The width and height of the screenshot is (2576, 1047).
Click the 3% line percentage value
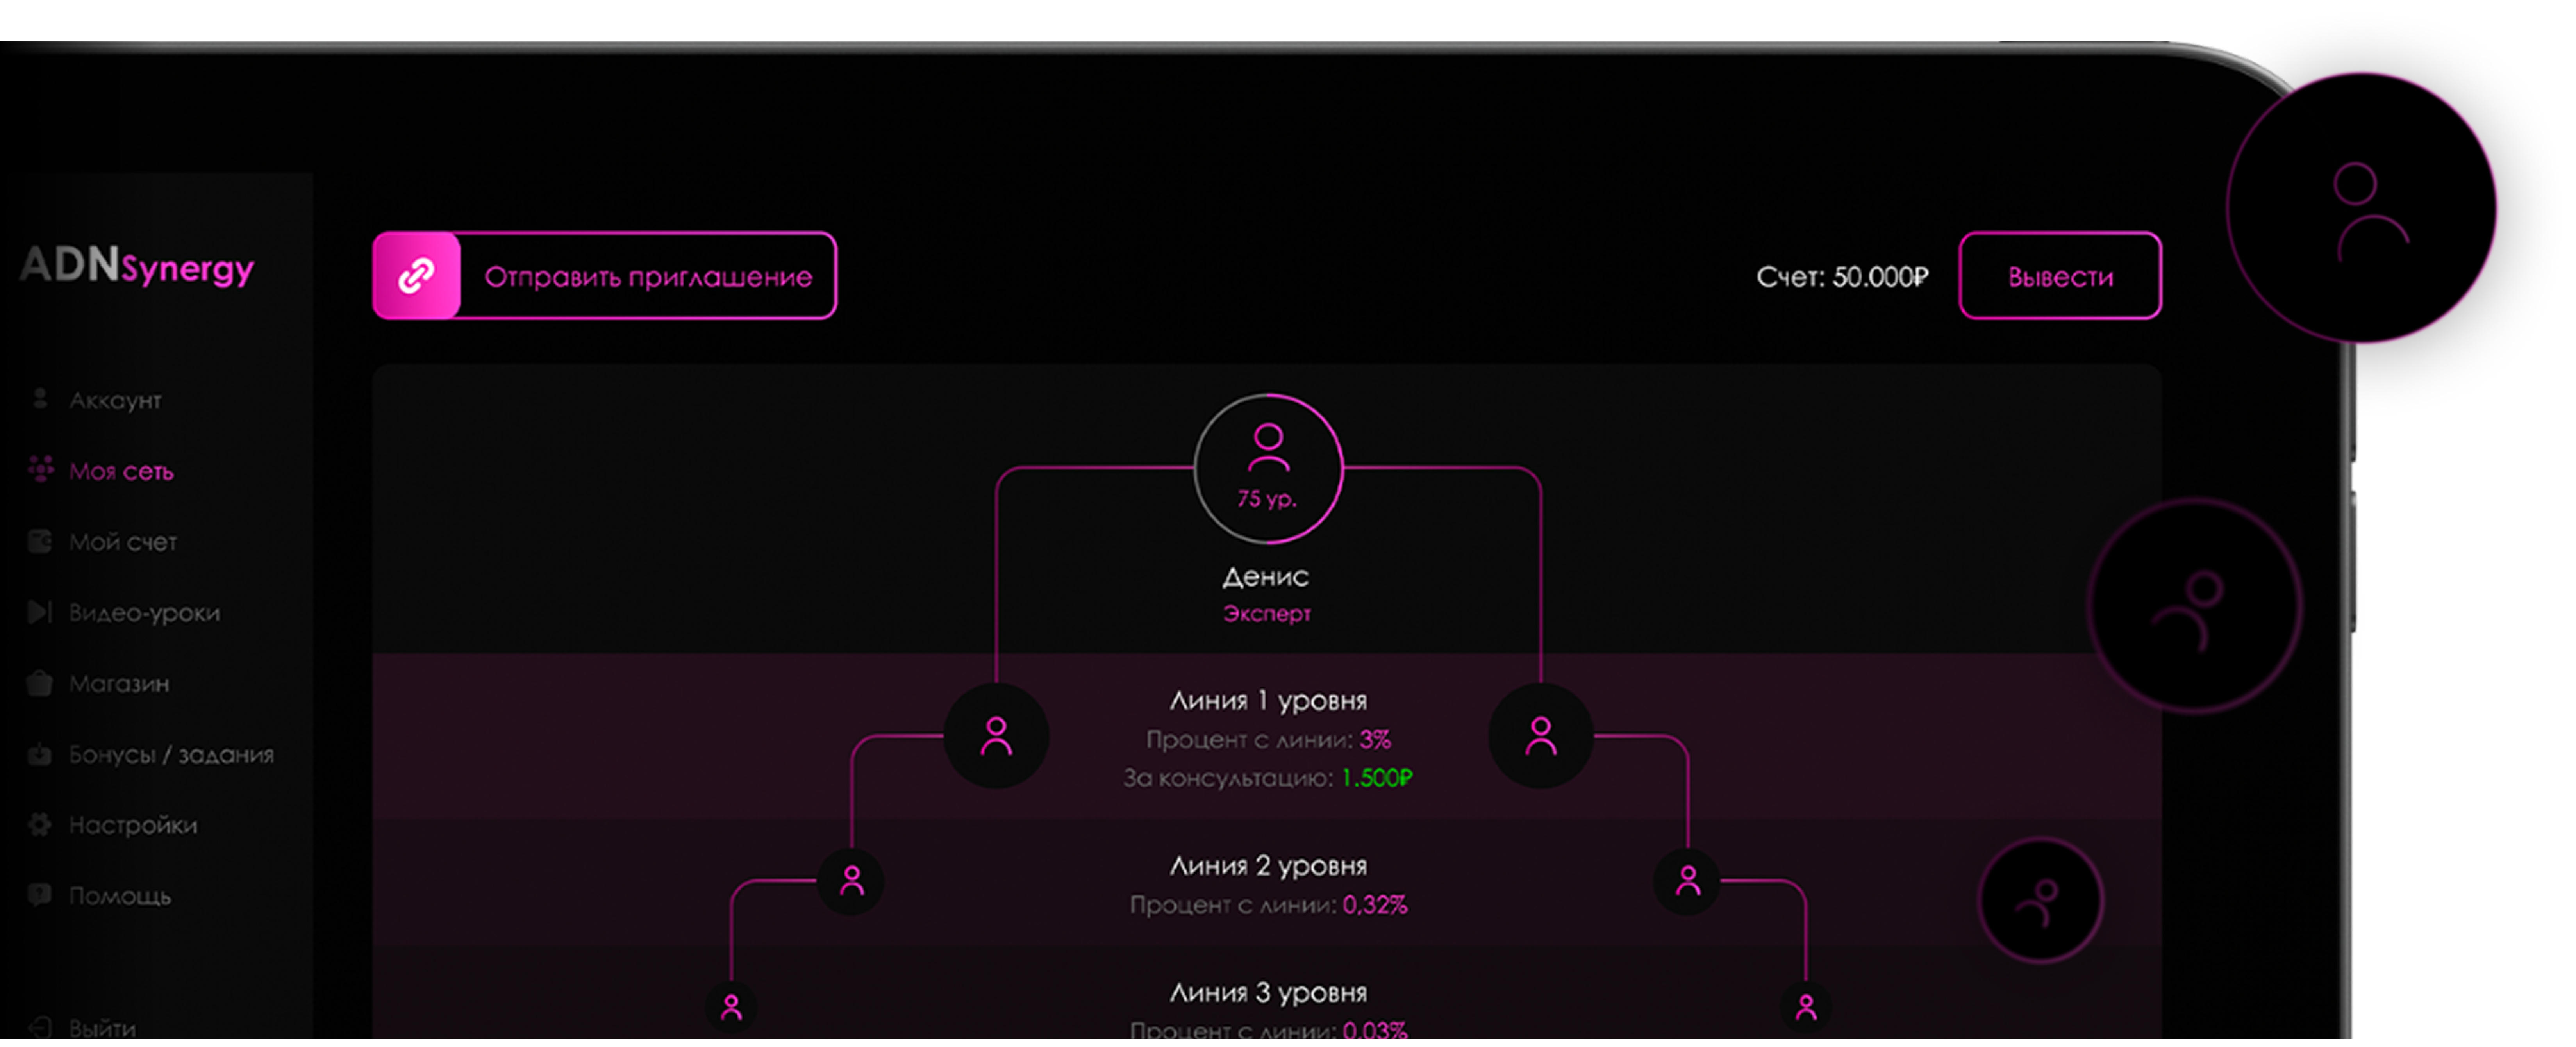[x=1375, y=740]
